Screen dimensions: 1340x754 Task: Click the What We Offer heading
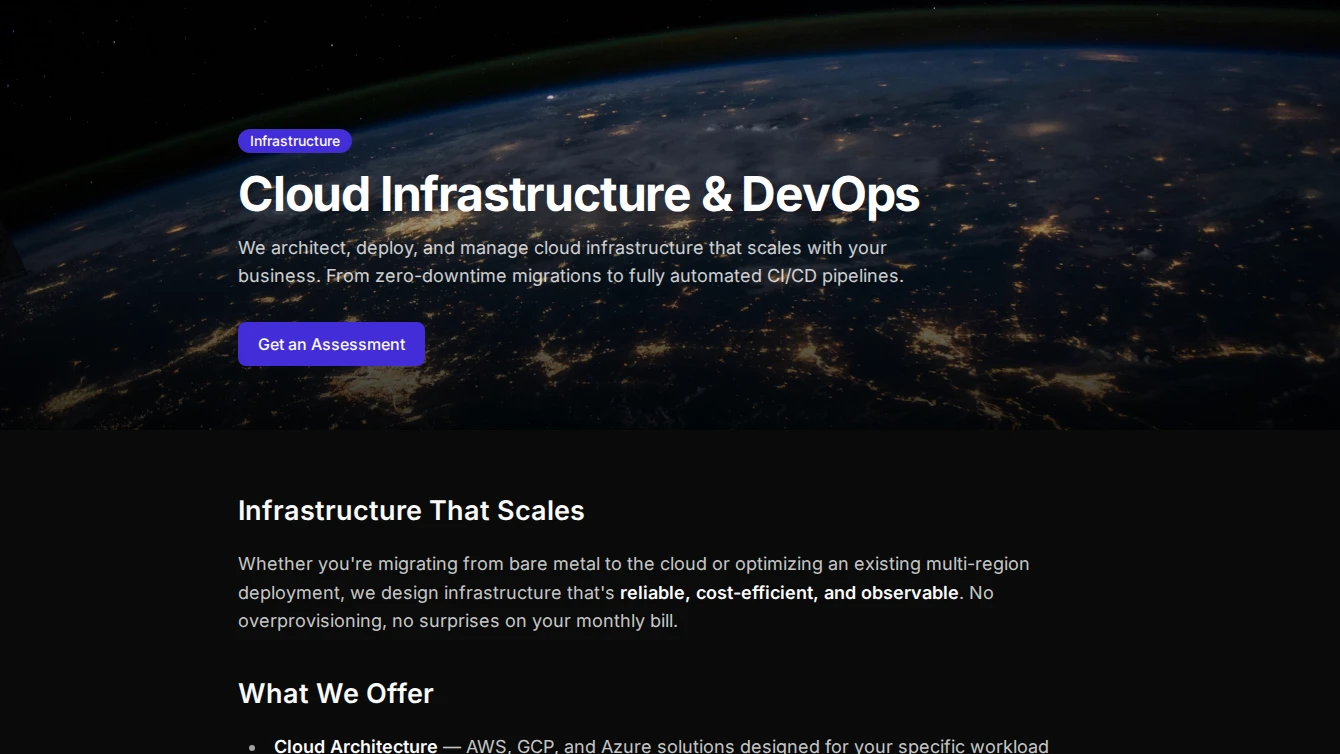coord(335,693)
